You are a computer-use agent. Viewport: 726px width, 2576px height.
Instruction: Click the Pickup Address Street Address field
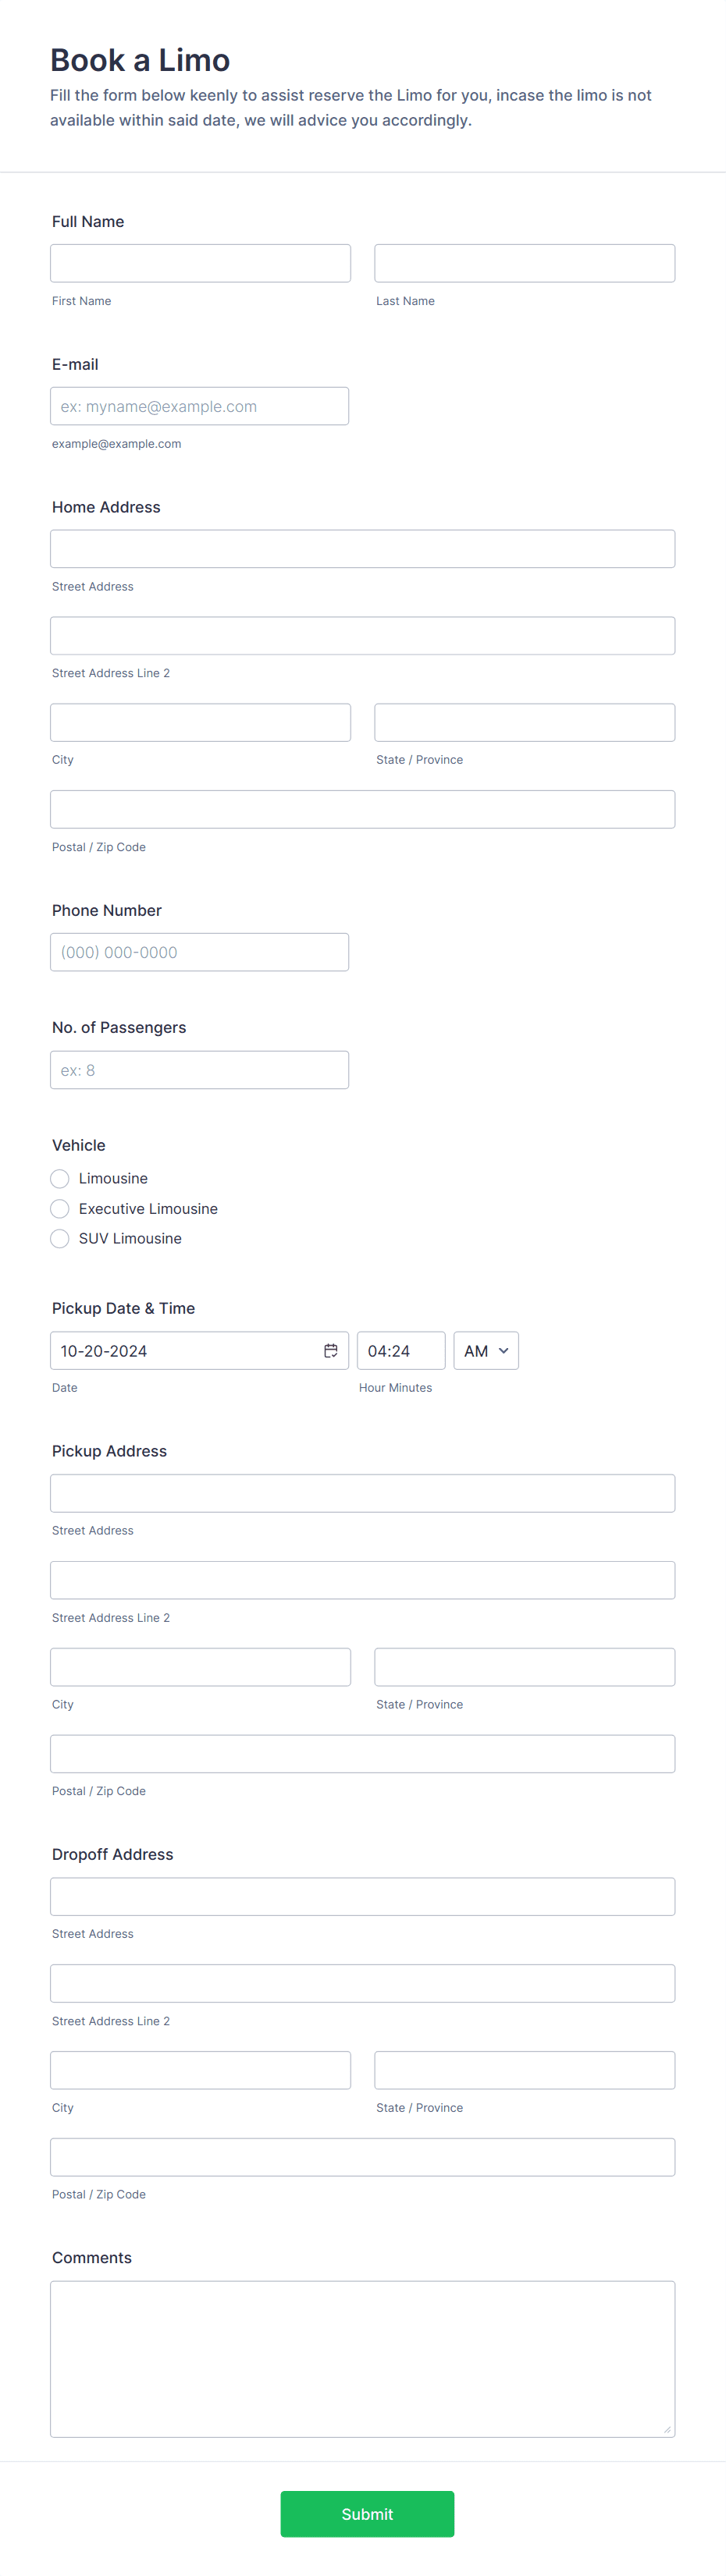click(362, 1492)
